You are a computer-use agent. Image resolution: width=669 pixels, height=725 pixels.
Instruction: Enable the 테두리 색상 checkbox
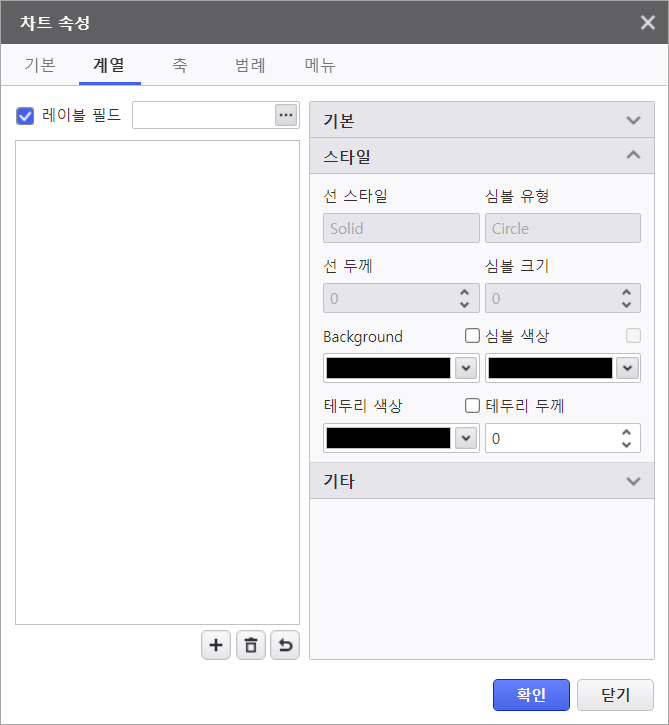pyautogui.click(x=472, y=406)
